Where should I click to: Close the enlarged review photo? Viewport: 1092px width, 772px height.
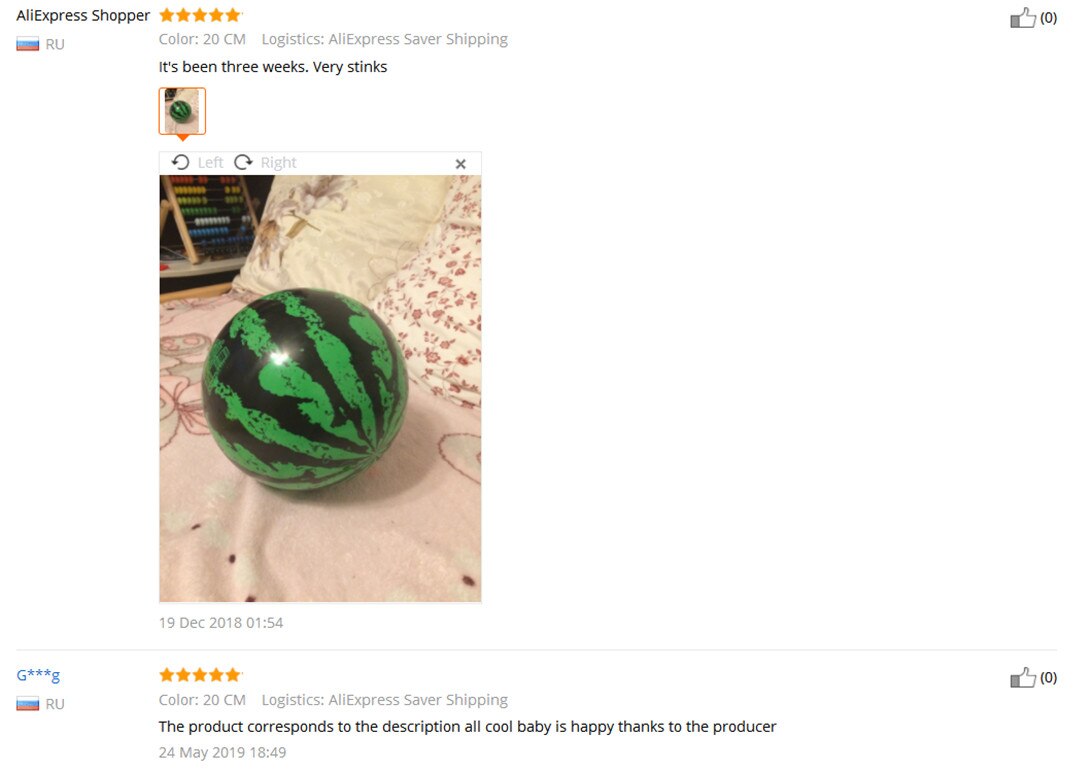click(x=460, y=164)
